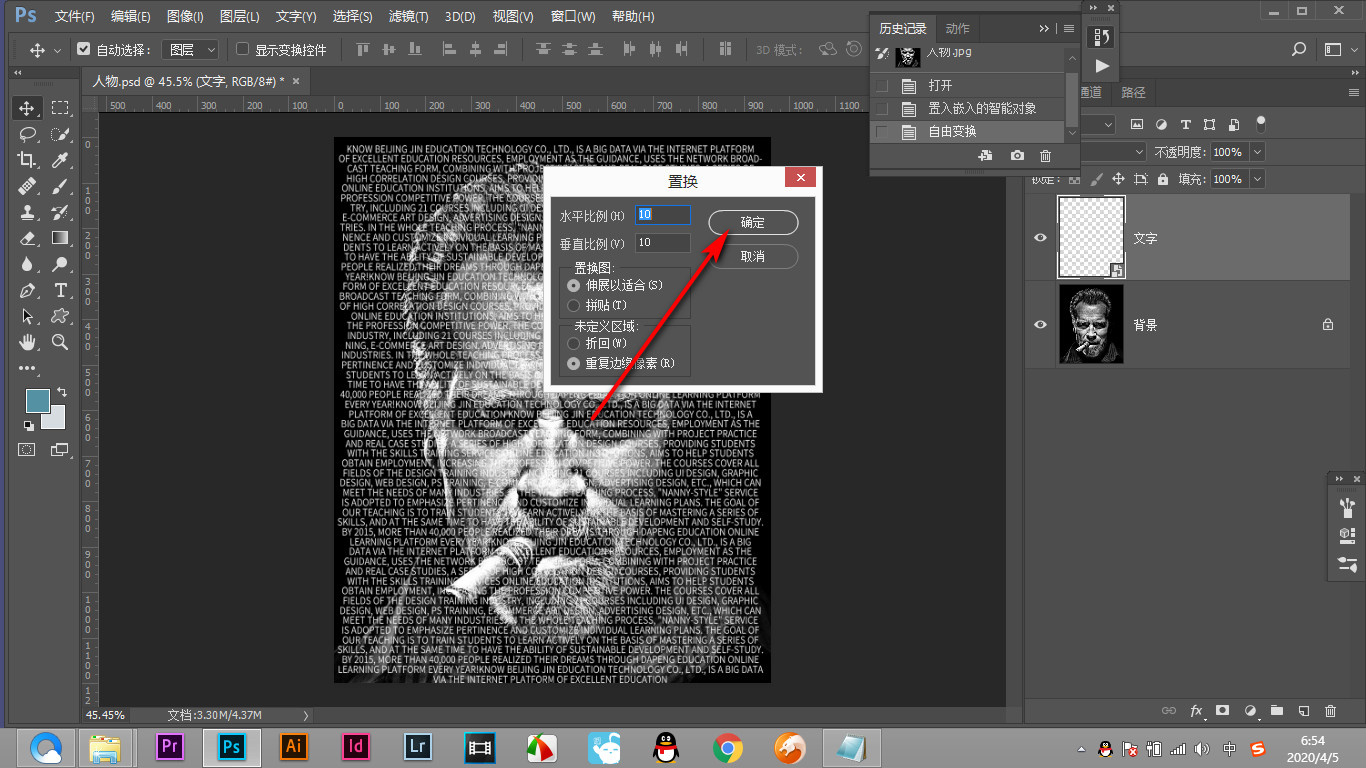Screen dimensions: 1366x768
Task: Choose the 重复边缘像素 radio option
Action: click(x=574, y=364)
